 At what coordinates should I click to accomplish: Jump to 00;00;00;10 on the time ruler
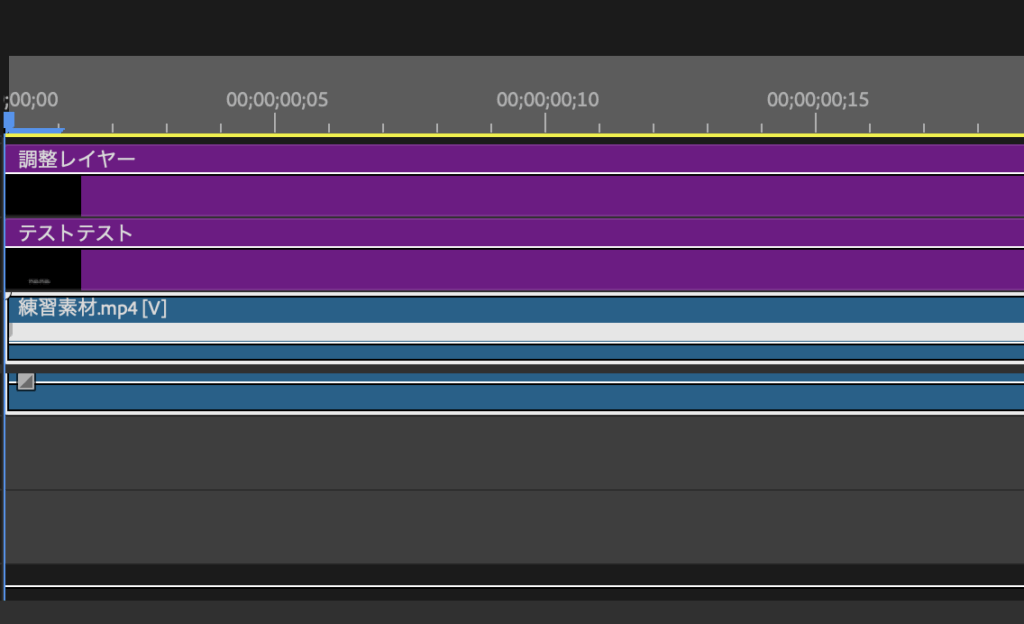click(x=546, y=101)
